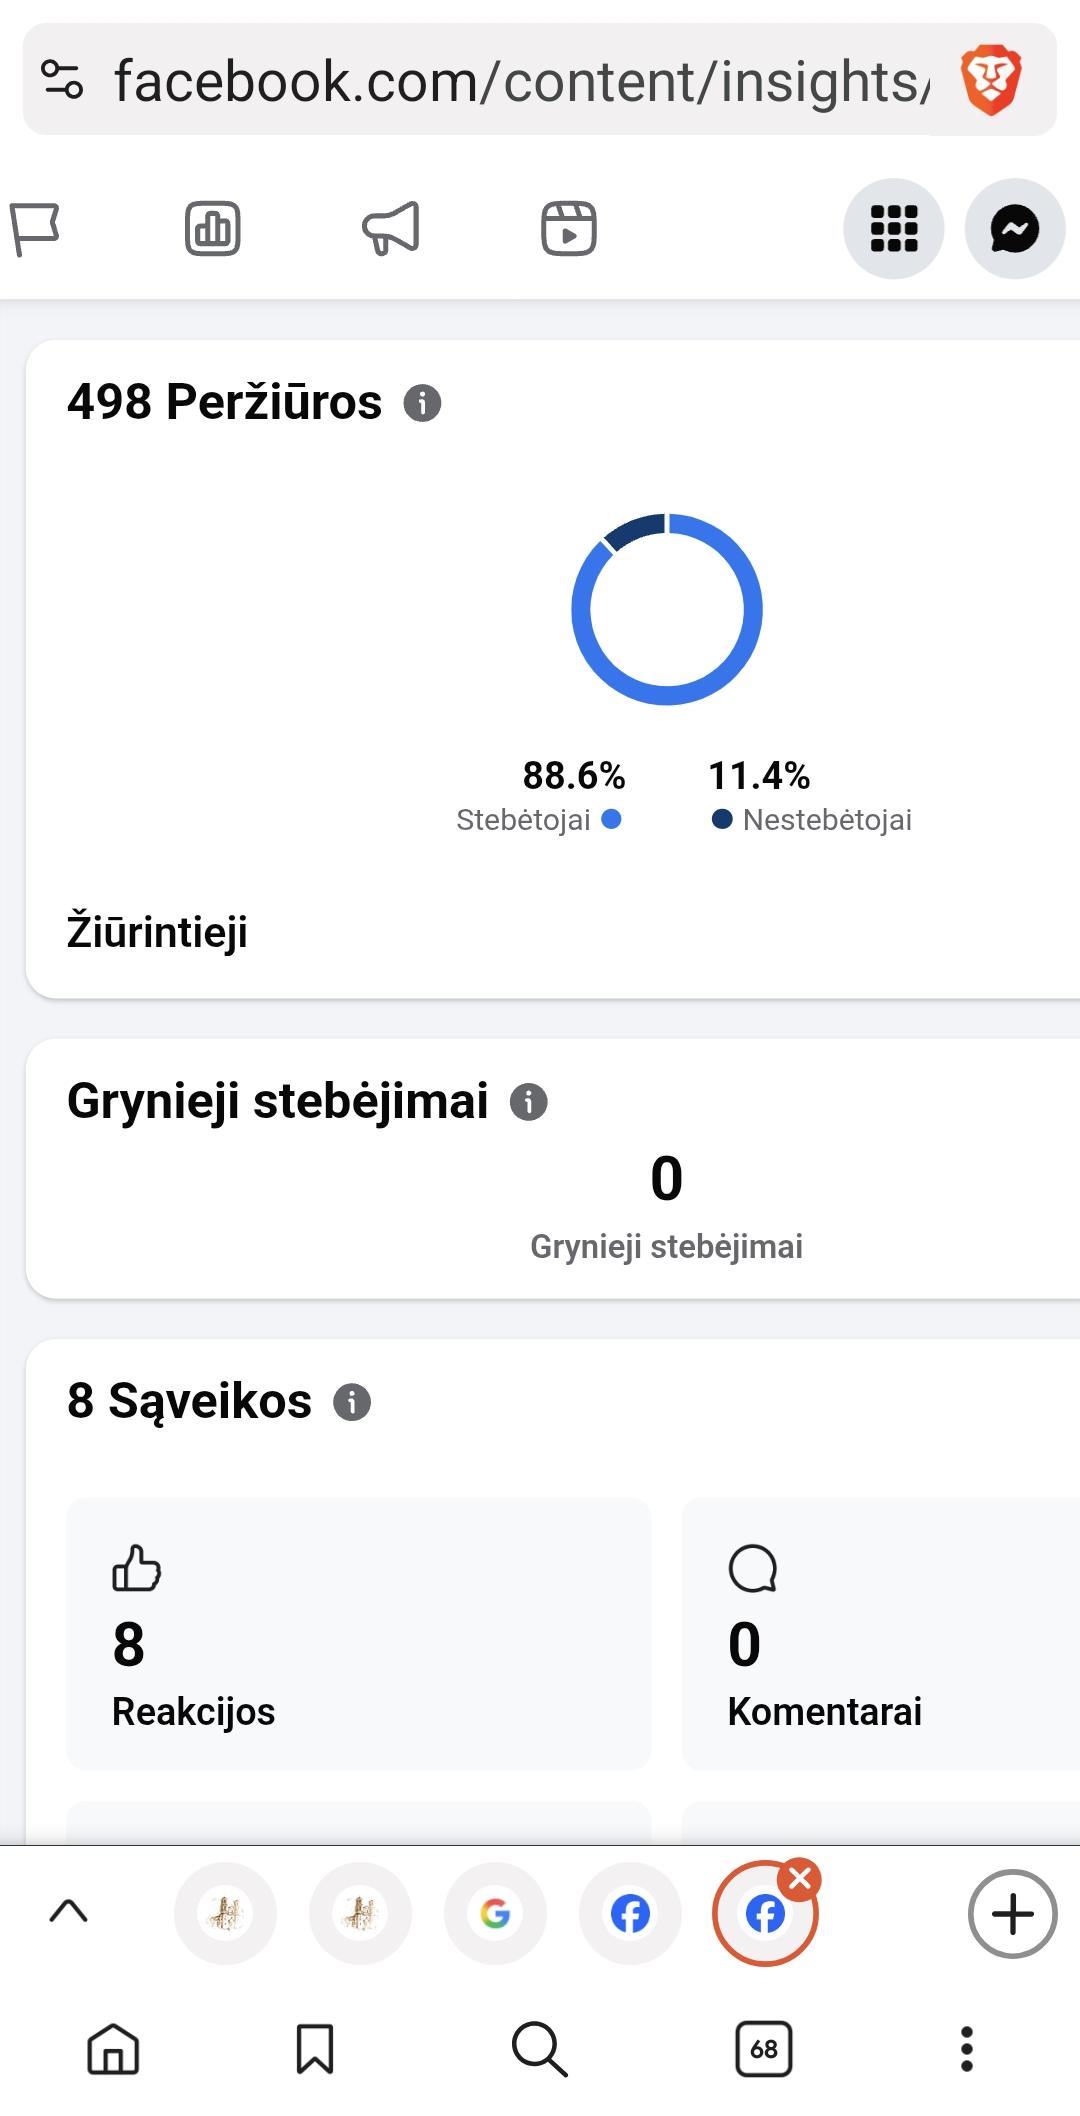The image size is (1080, 2116).
Task: Open the insights bar chart icon
Action: click(x=213, y=229)
